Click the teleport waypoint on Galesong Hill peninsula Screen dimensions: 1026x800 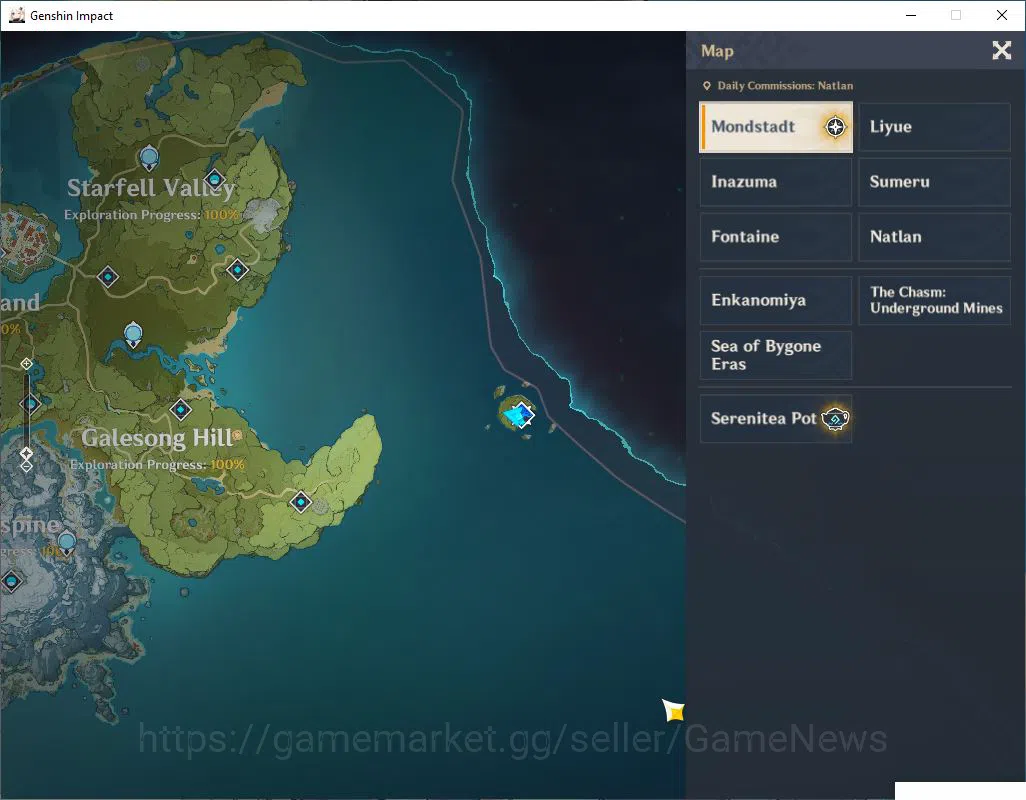(x=301, y=502)
